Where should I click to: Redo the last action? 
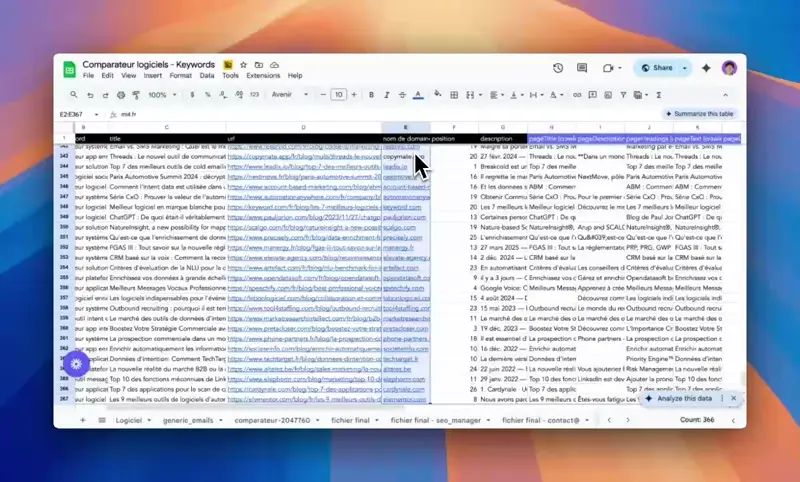pyautogui.click(x=106, y=95)
